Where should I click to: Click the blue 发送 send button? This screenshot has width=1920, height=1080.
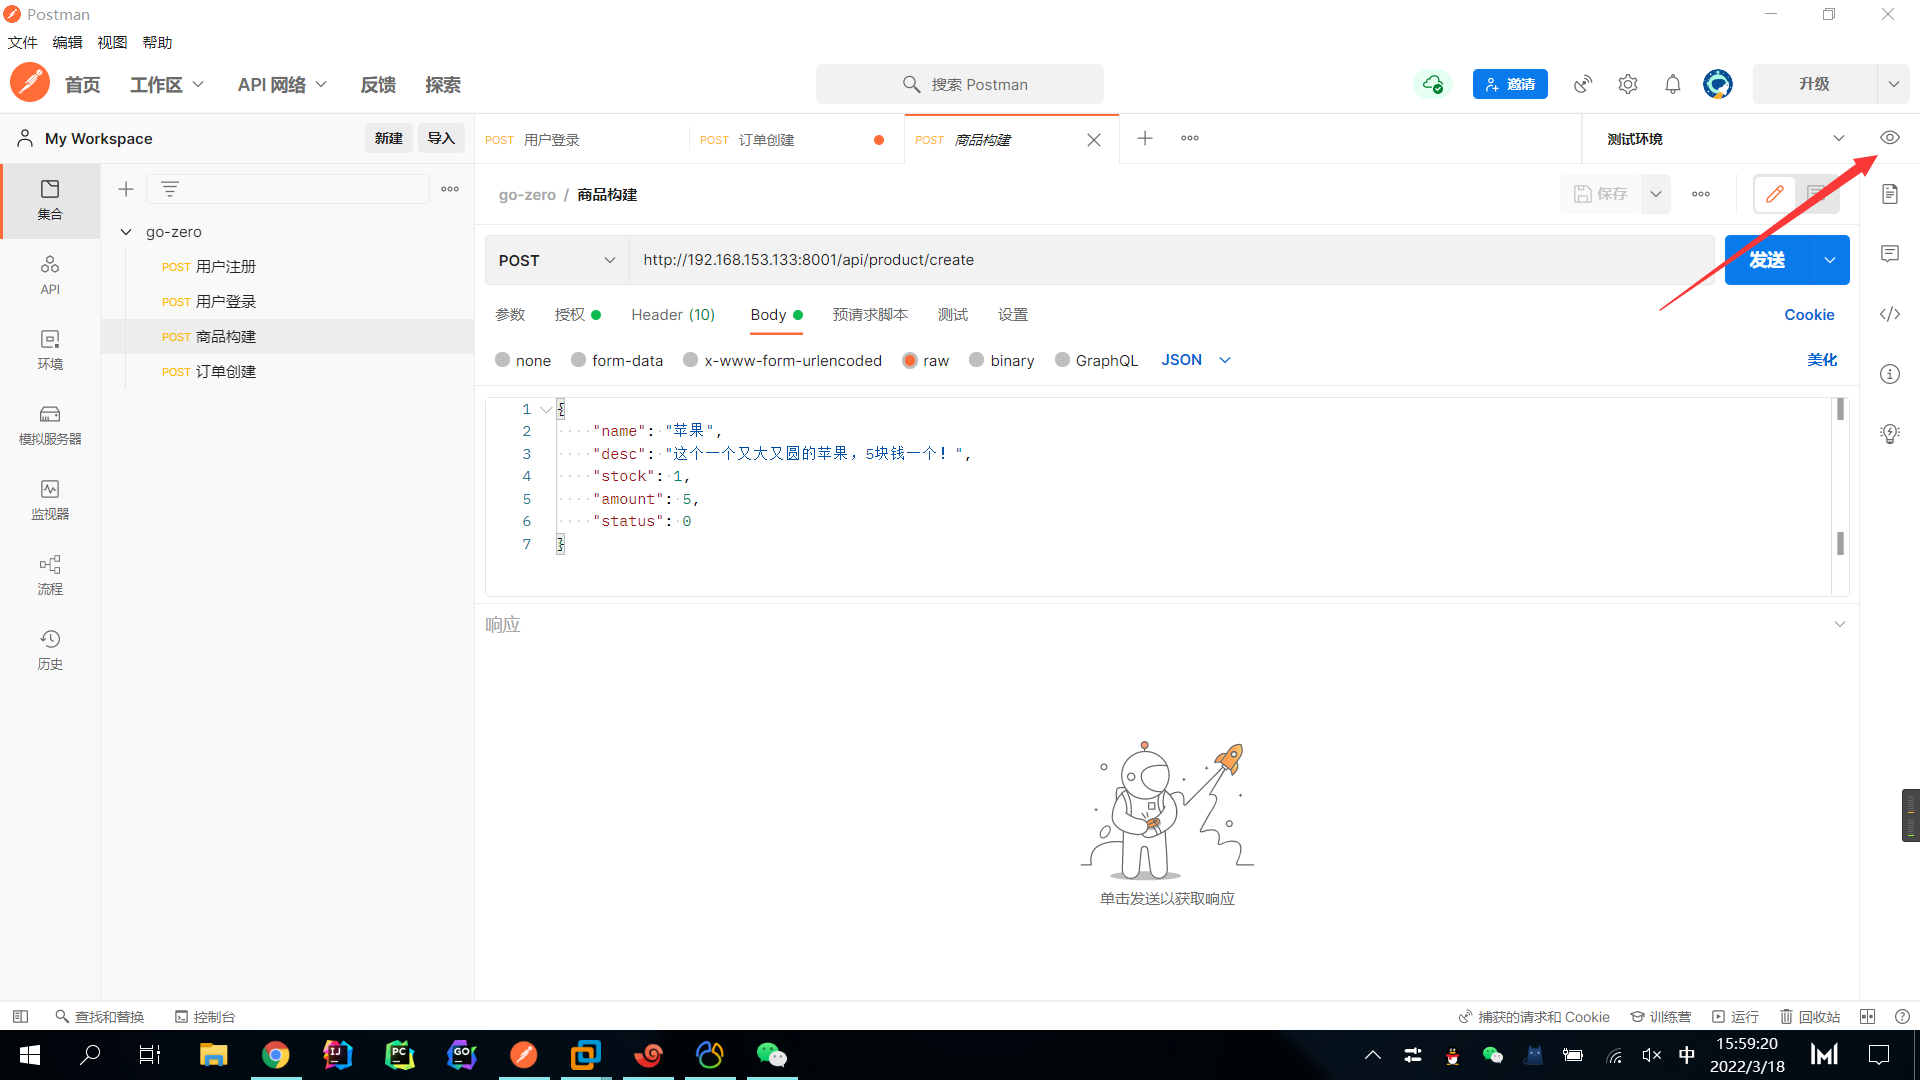pyautogui.click(x=1766, y=260)
